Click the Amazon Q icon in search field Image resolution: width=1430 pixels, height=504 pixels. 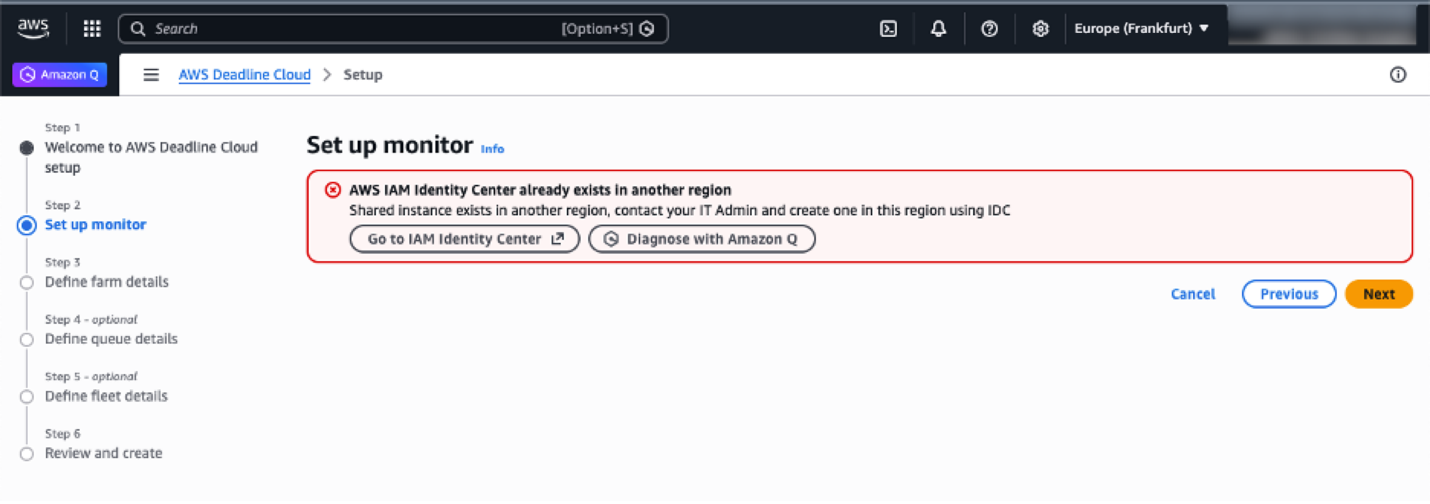point(647,29)
